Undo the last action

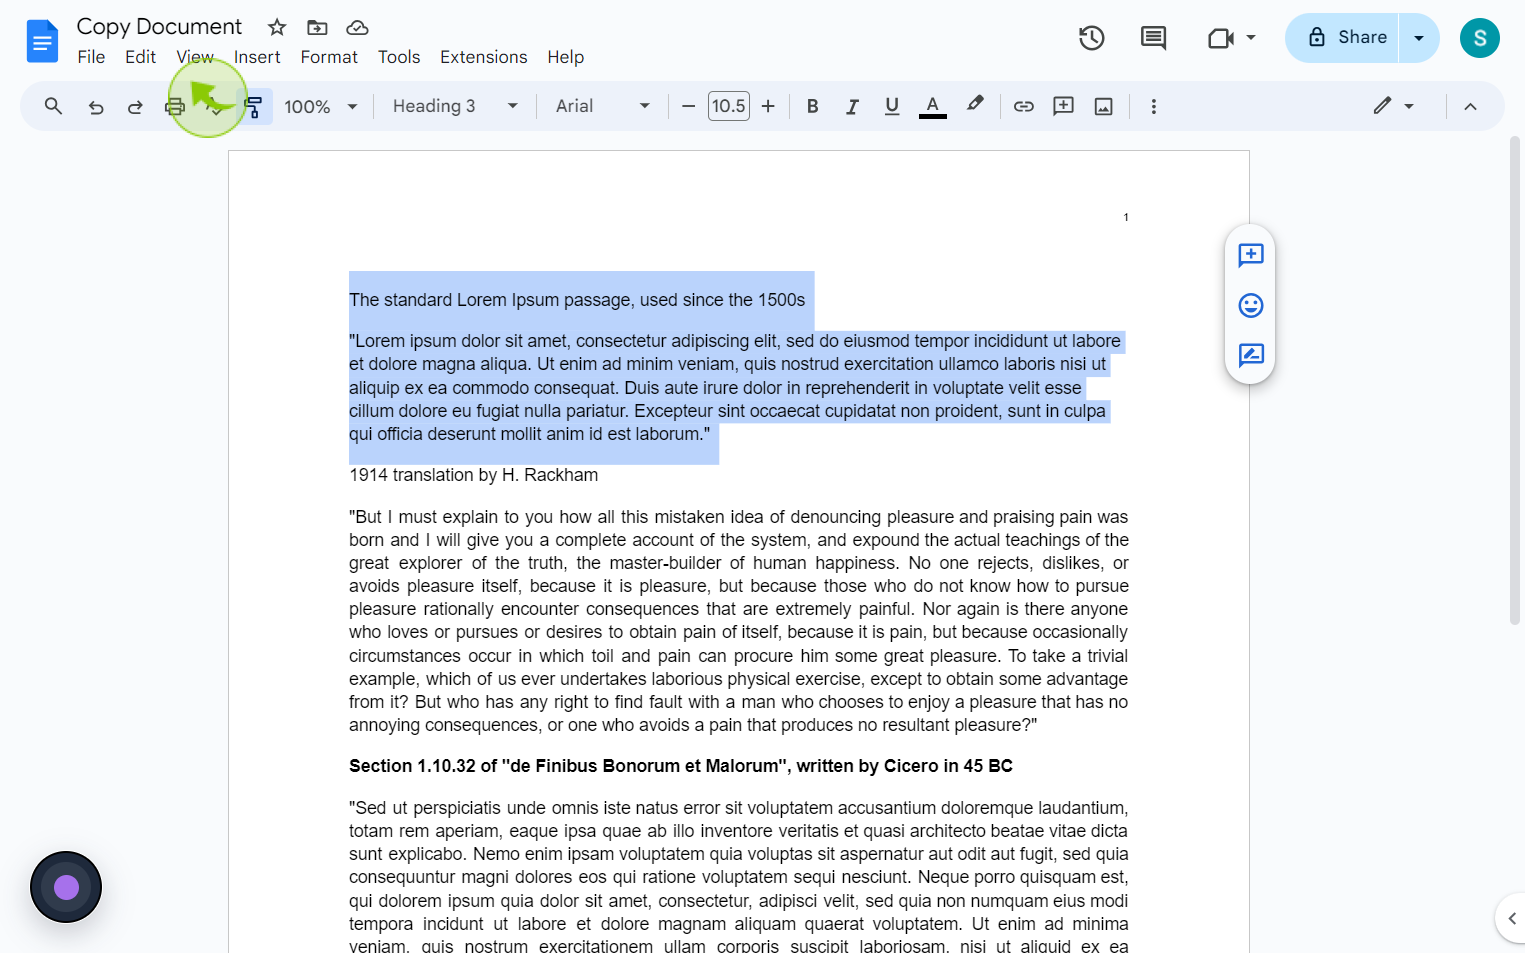click(x=96, y=106)
